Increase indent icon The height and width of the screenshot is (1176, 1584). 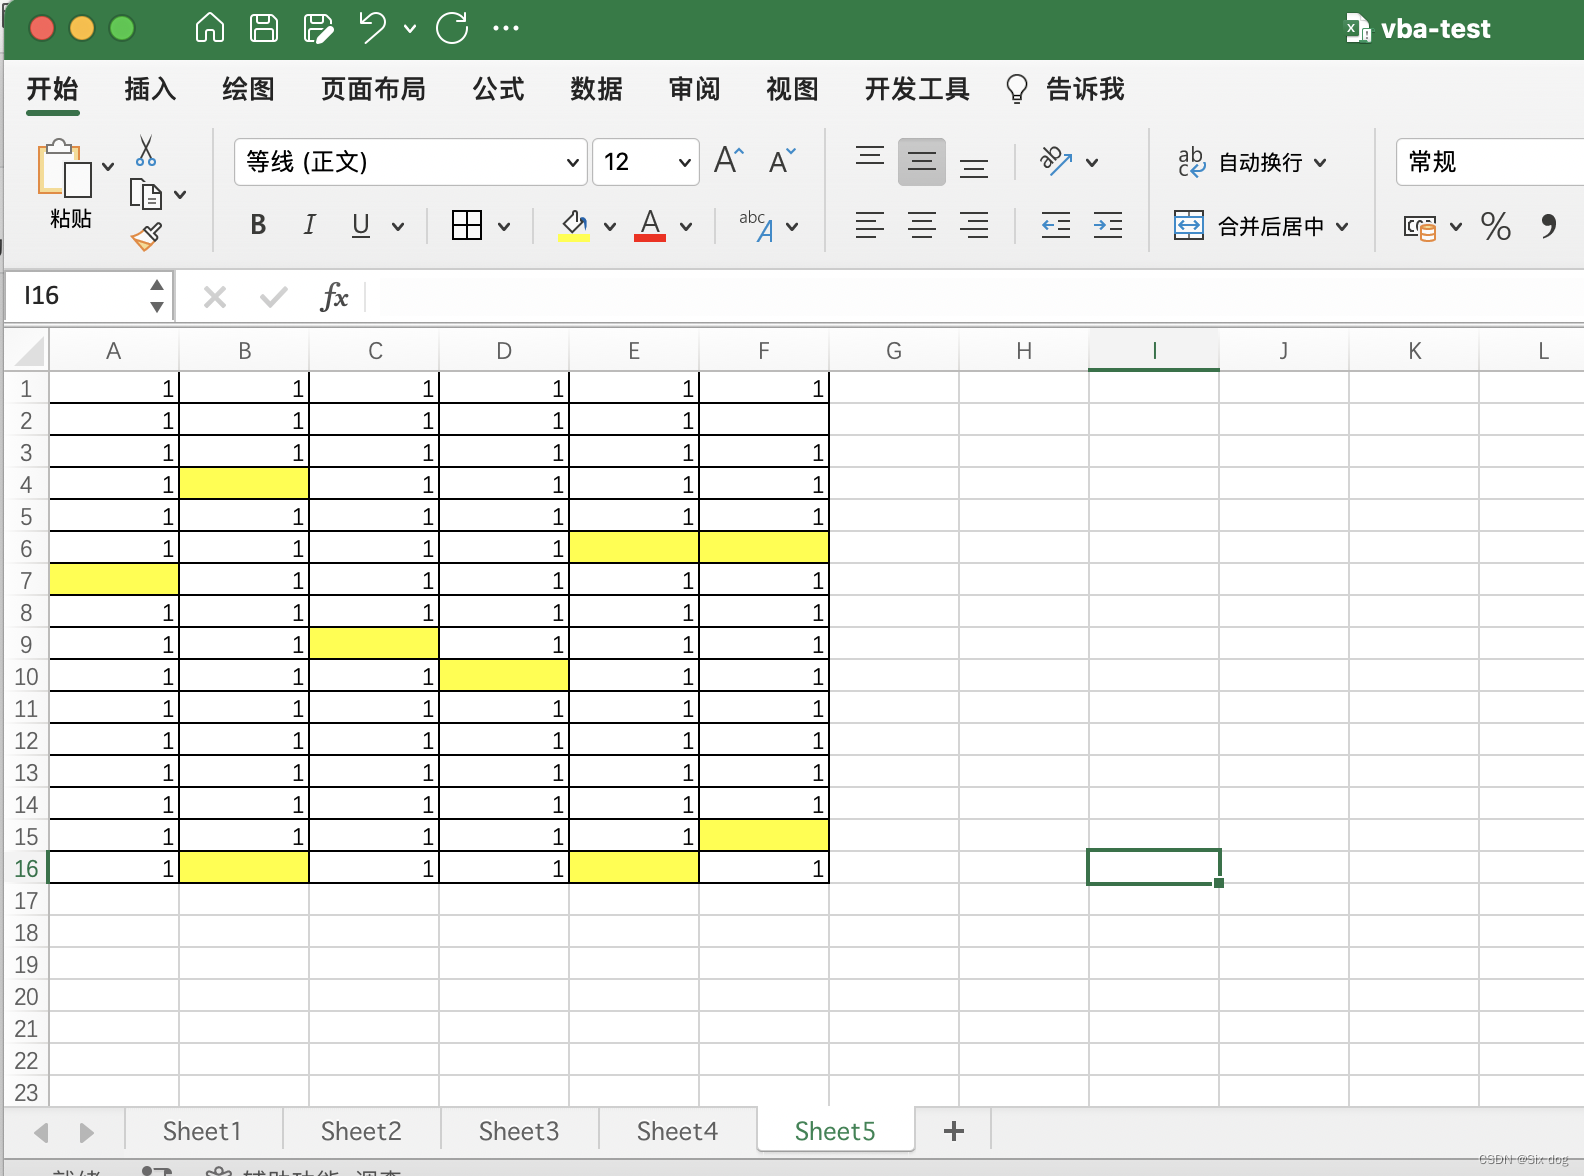[x=1108, y=225]
